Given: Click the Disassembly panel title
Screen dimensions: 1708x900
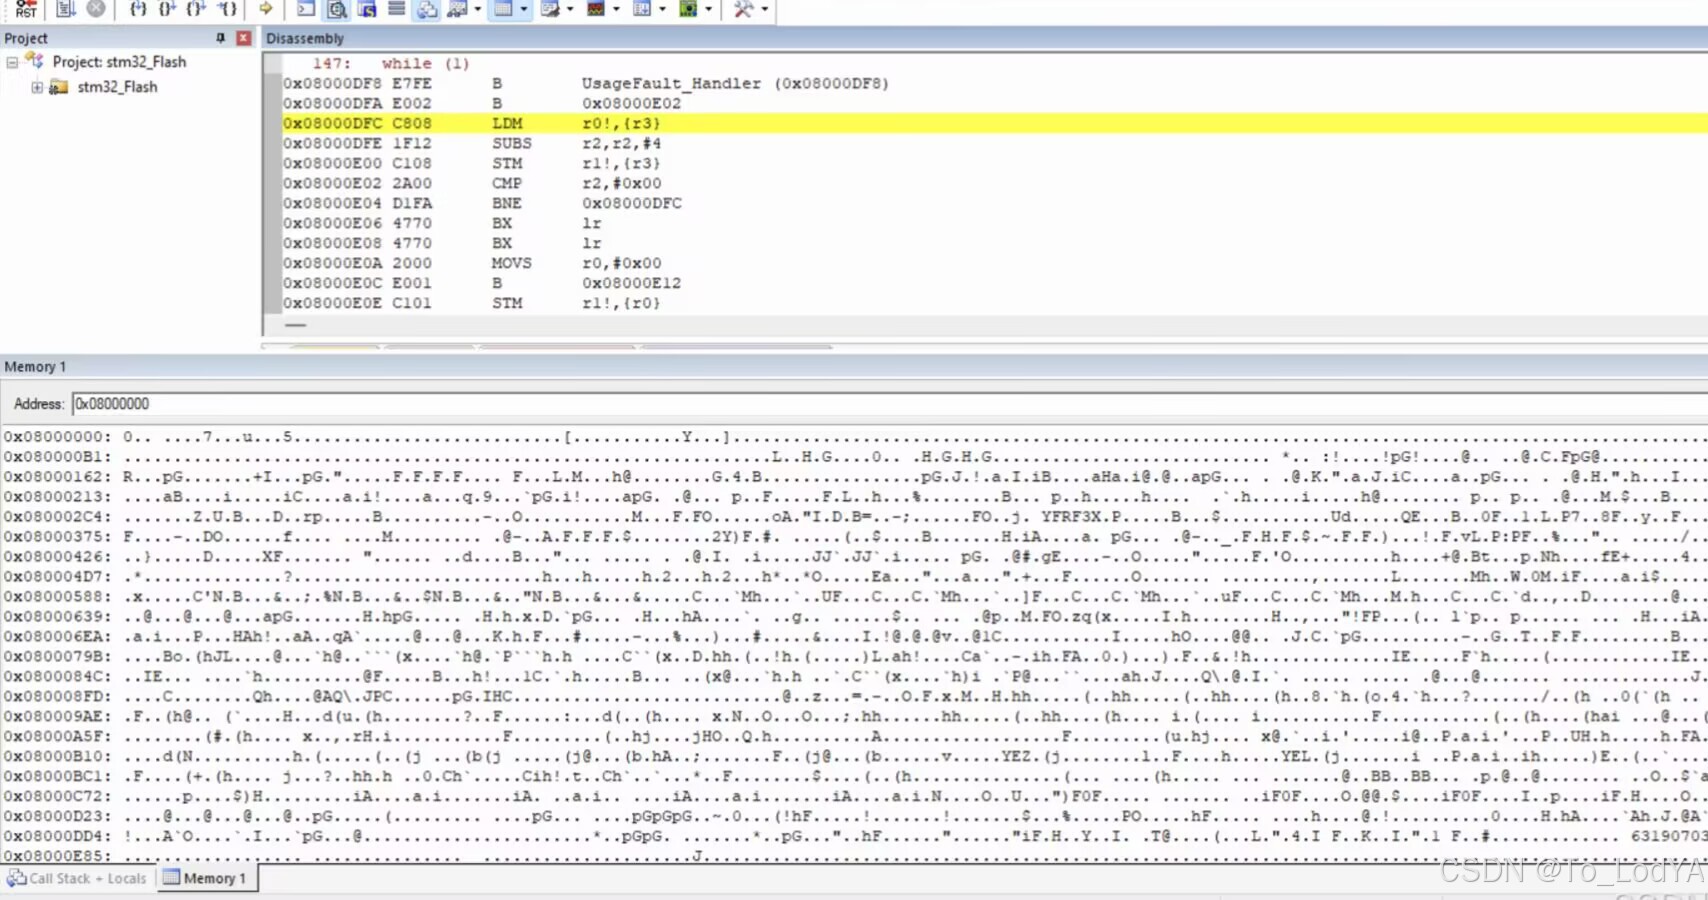Looking at the screenshot, I should point(304,38).
